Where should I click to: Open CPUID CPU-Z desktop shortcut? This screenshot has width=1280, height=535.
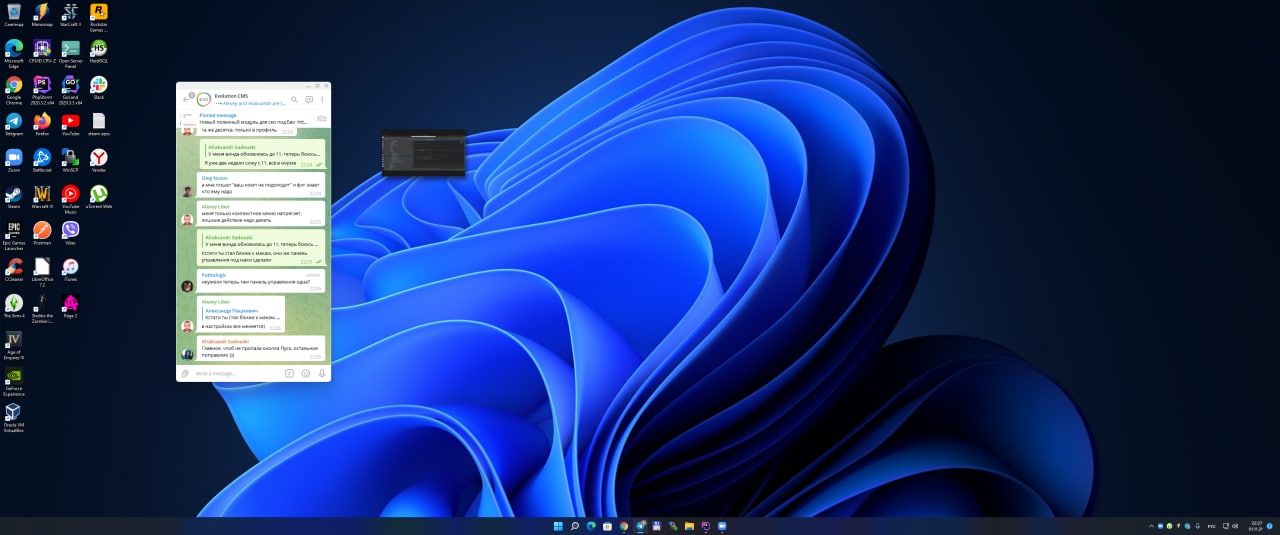tap(42, 53)
